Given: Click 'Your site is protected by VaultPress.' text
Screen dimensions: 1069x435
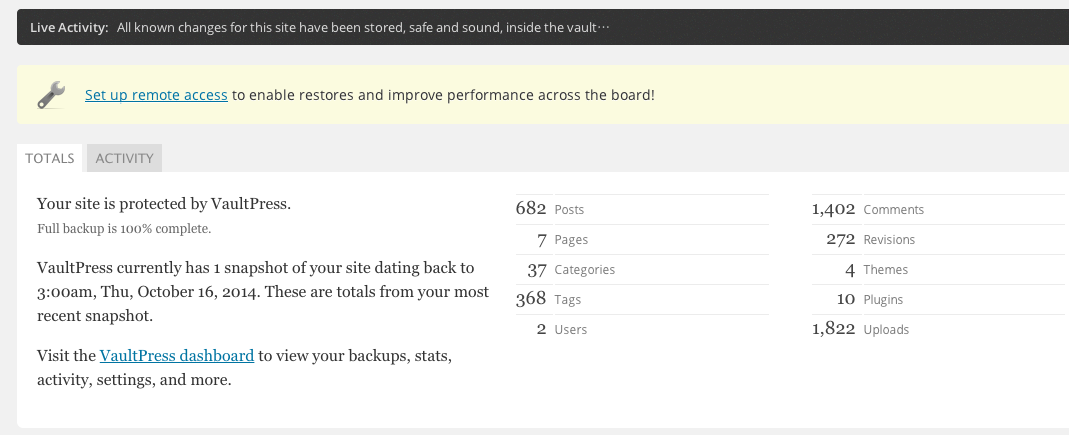Looking at the screenshot, I should [x=164, y=204].
